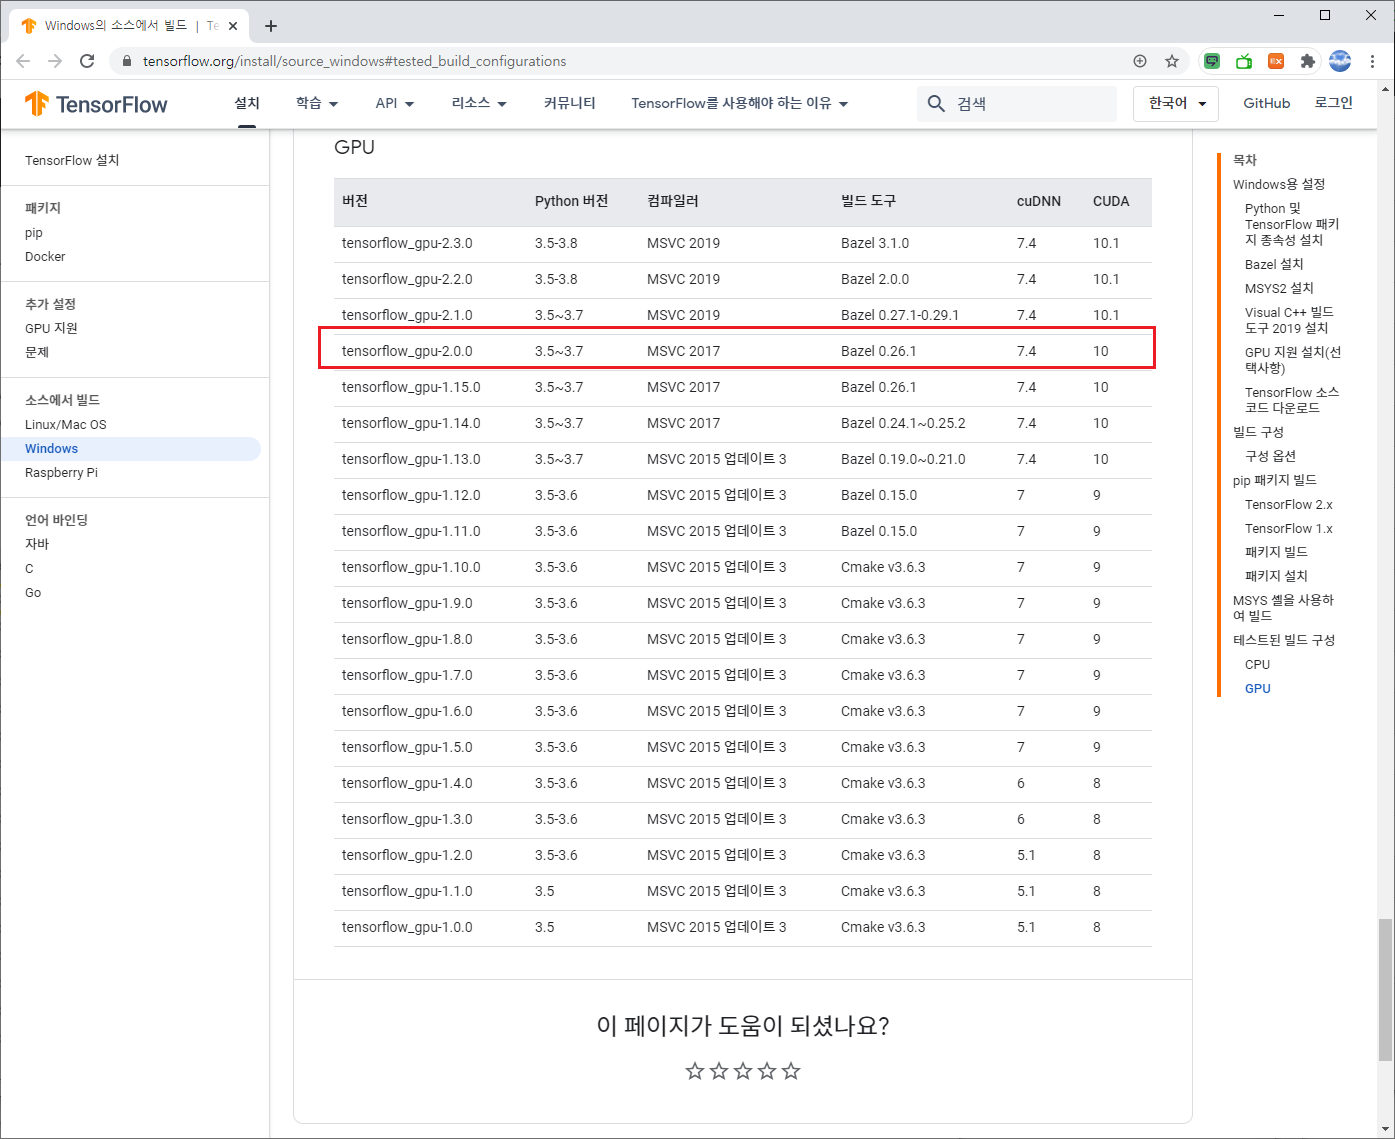Select the 설치 tab
The height and width of the screenshot is (1139, 1395).
(x=247, y=103)
